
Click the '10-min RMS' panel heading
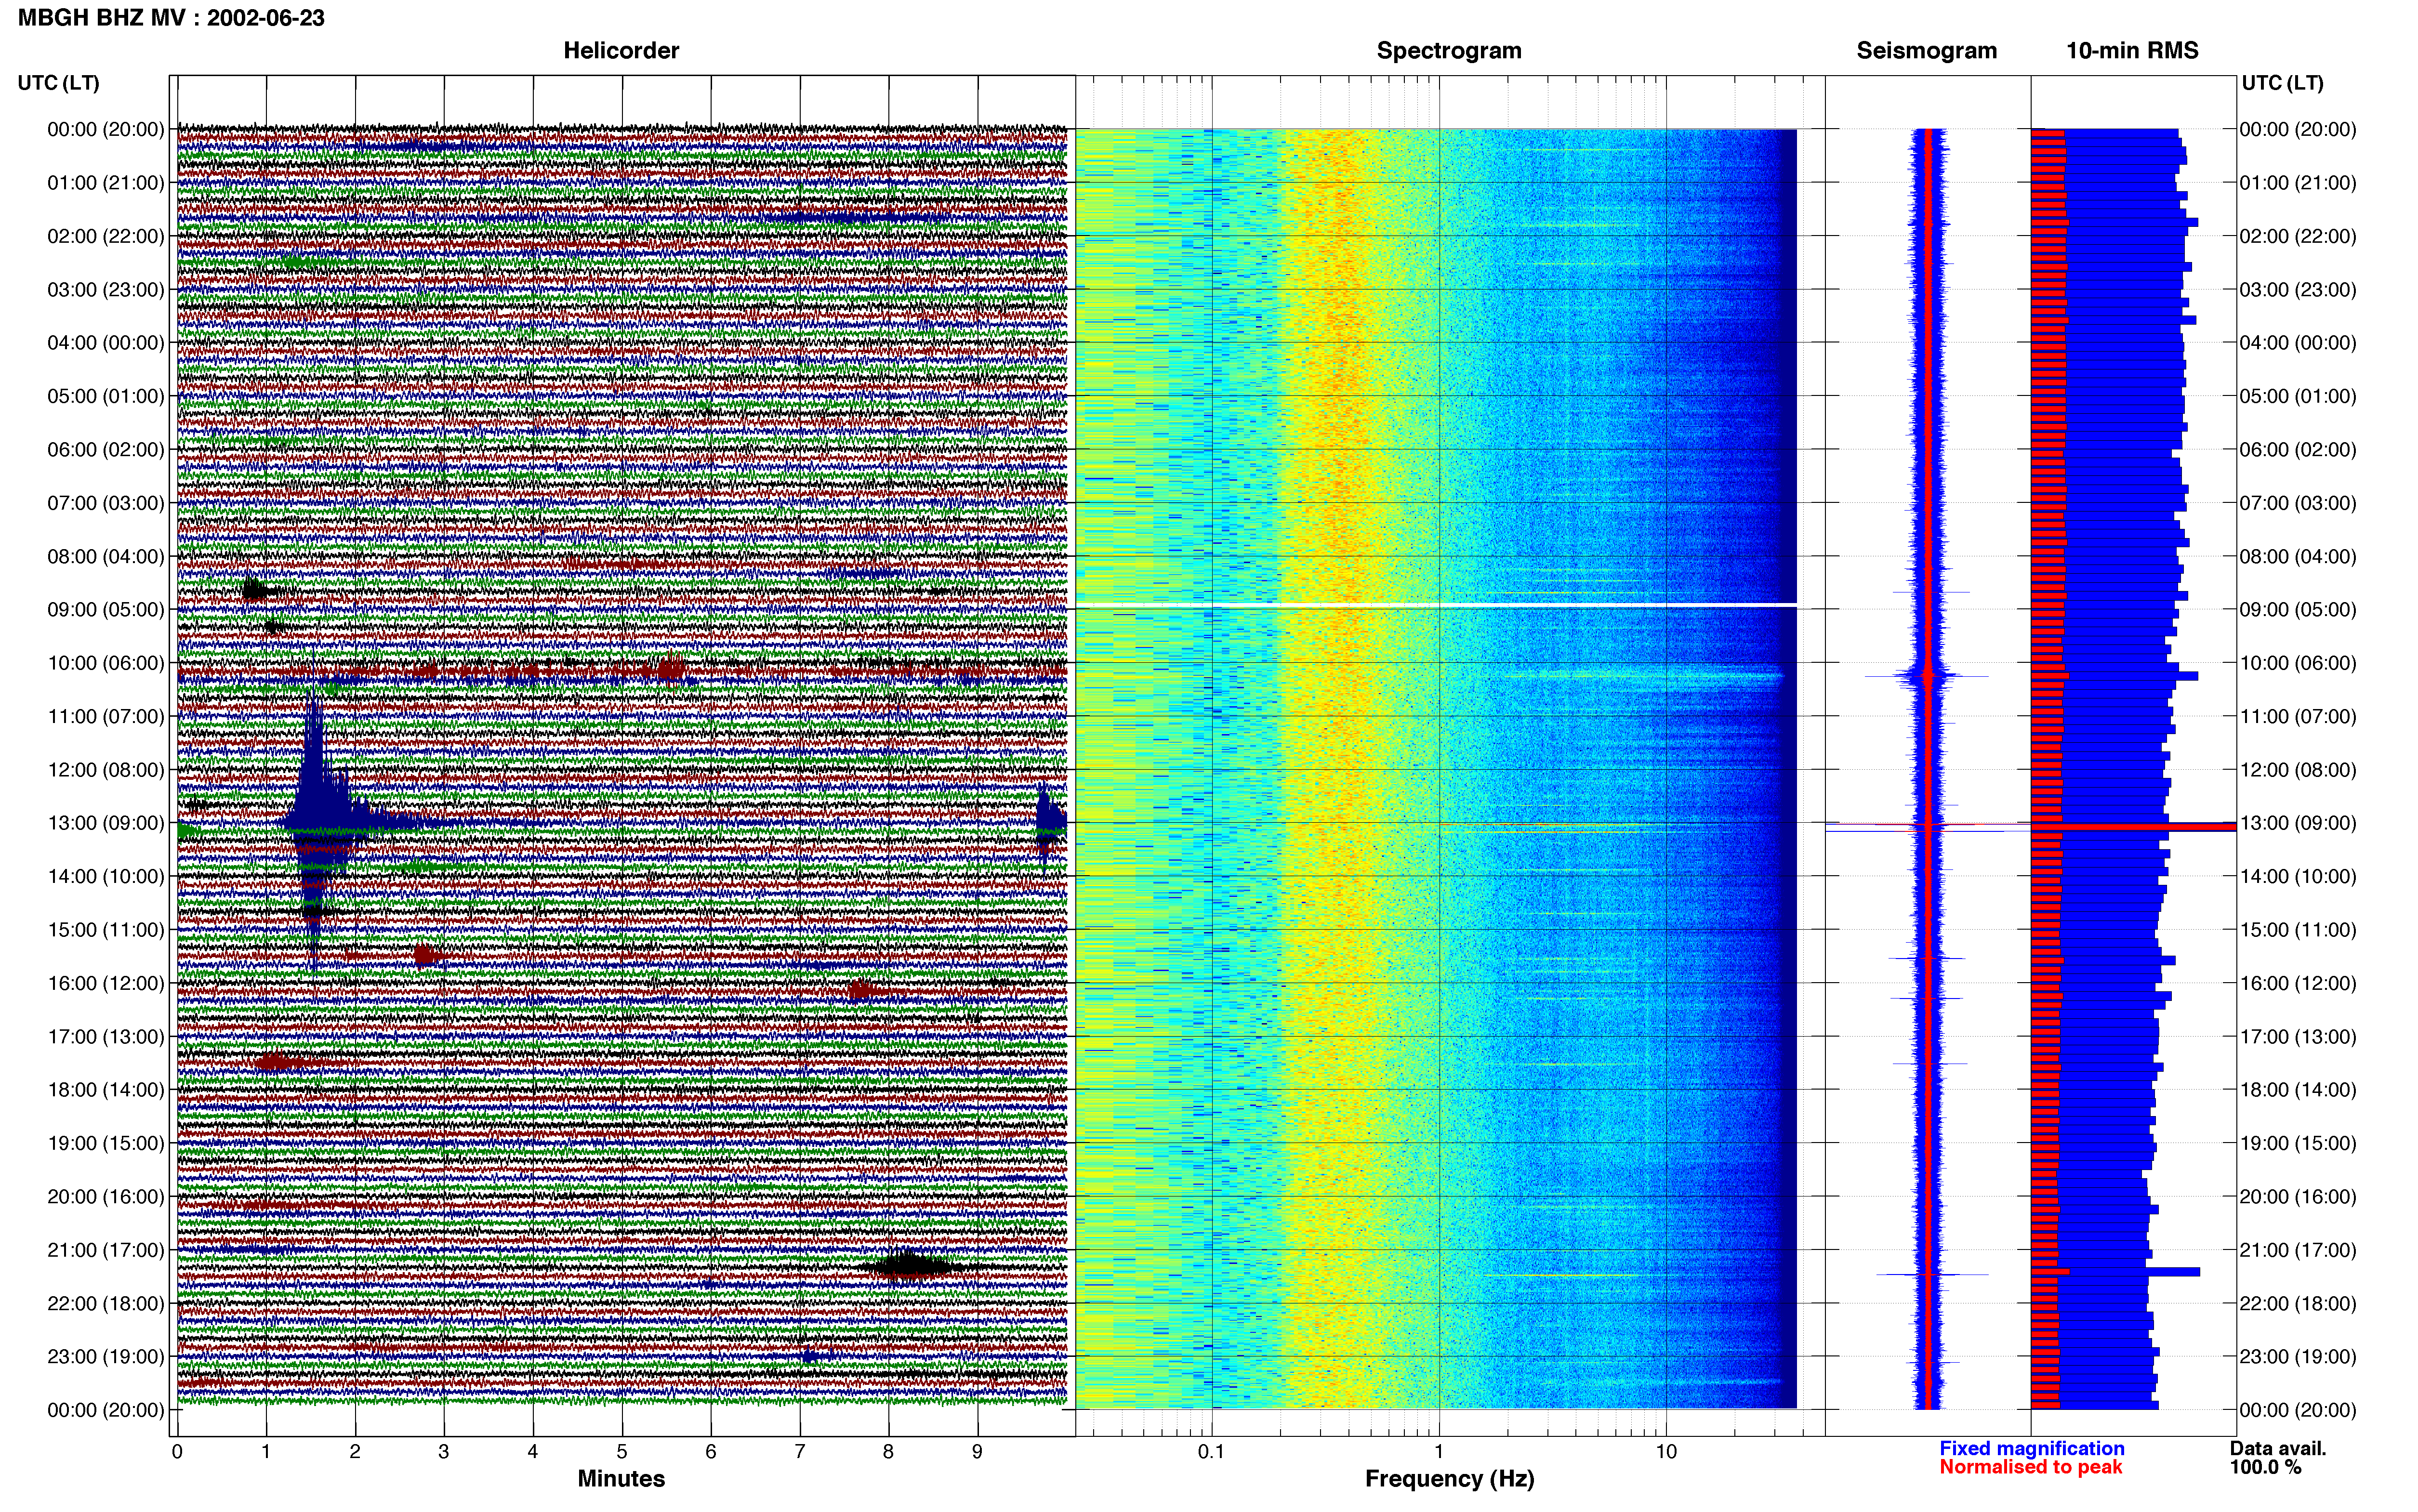2133,51
